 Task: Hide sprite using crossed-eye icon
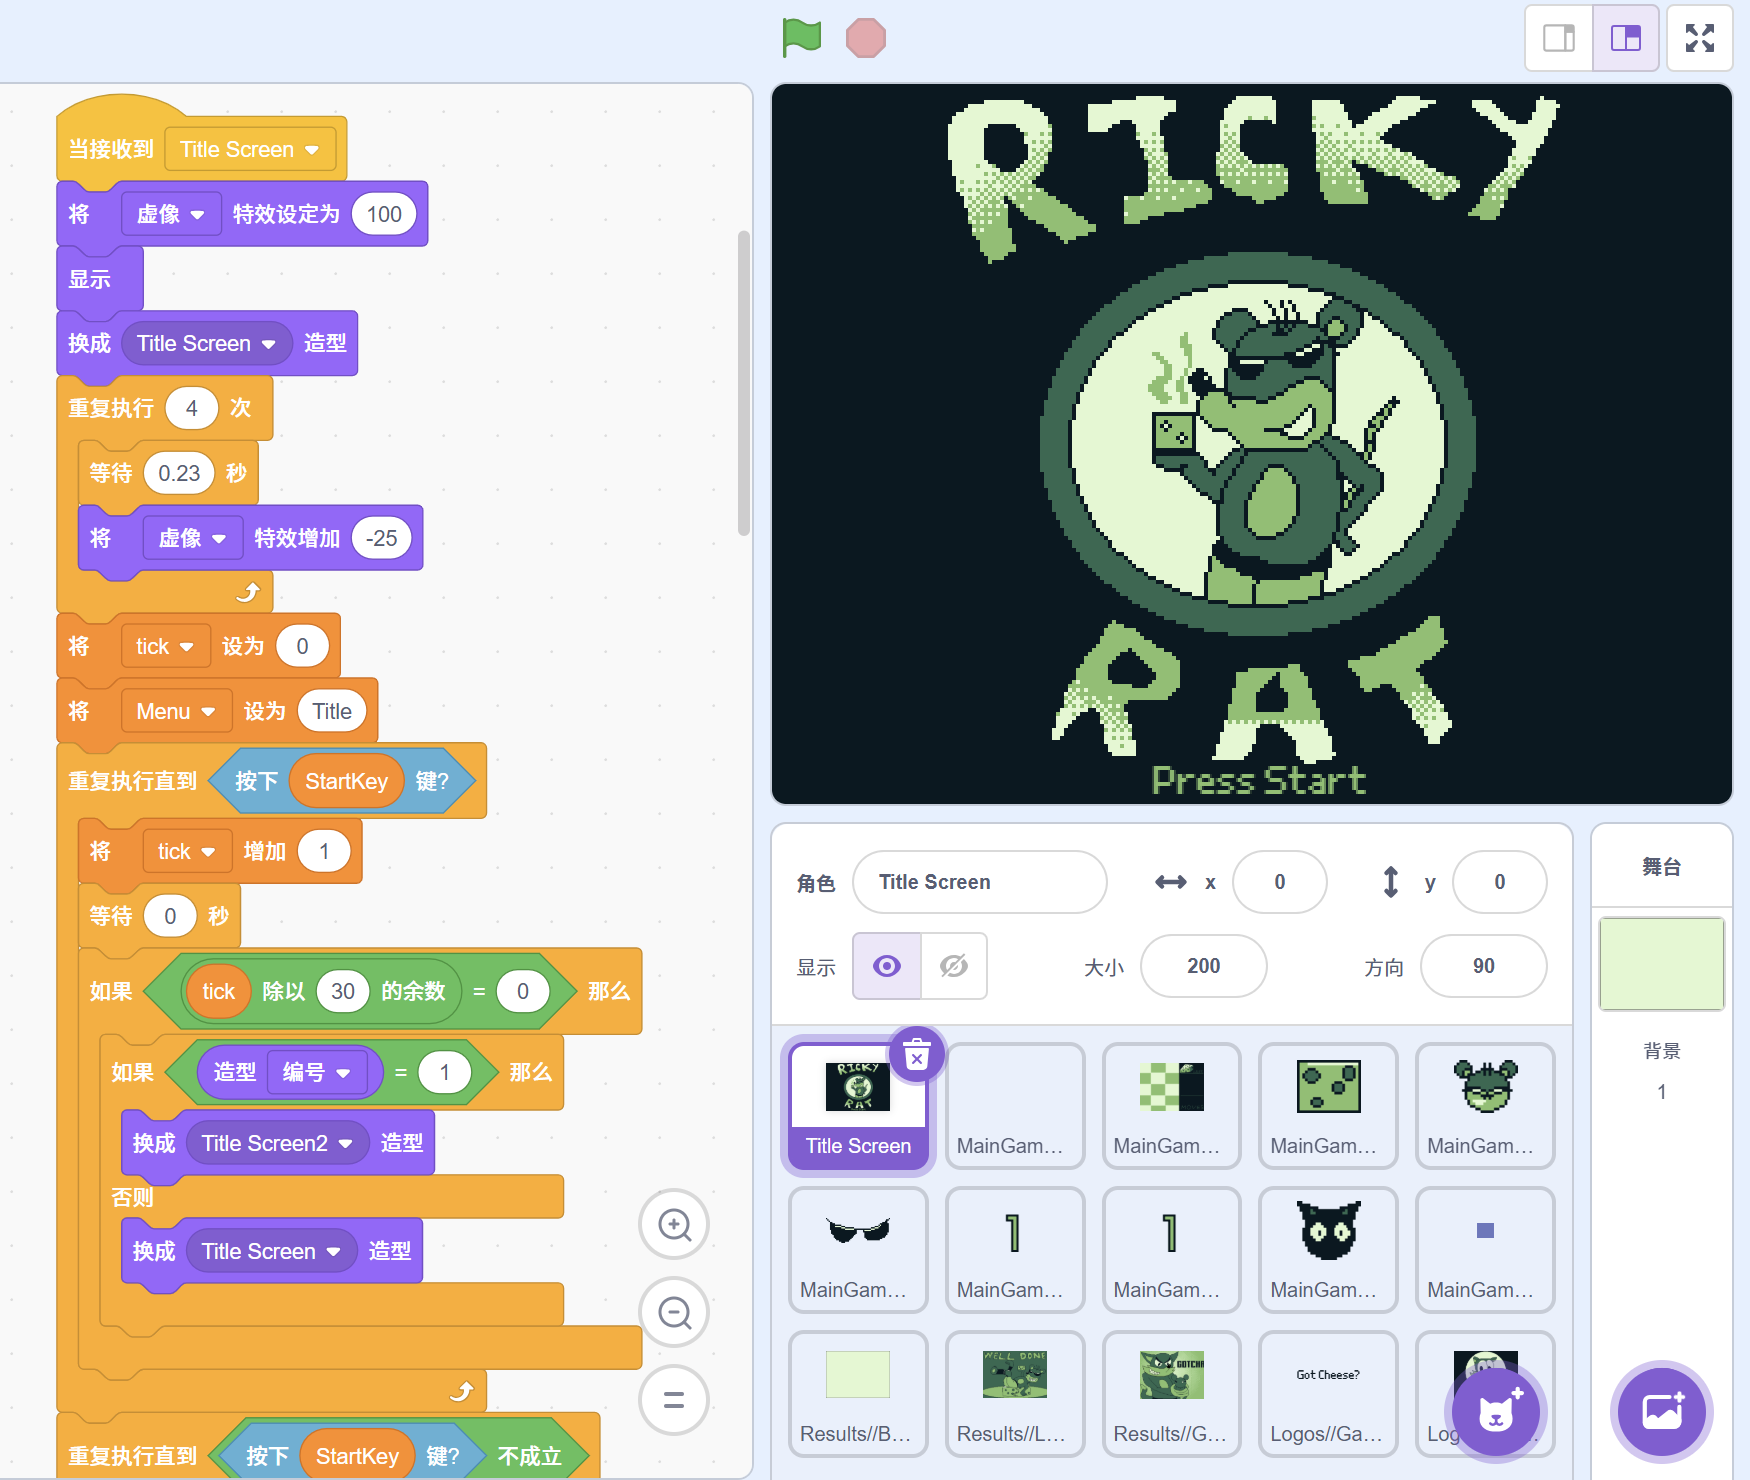pyautogui.click(x=954, y=966)
